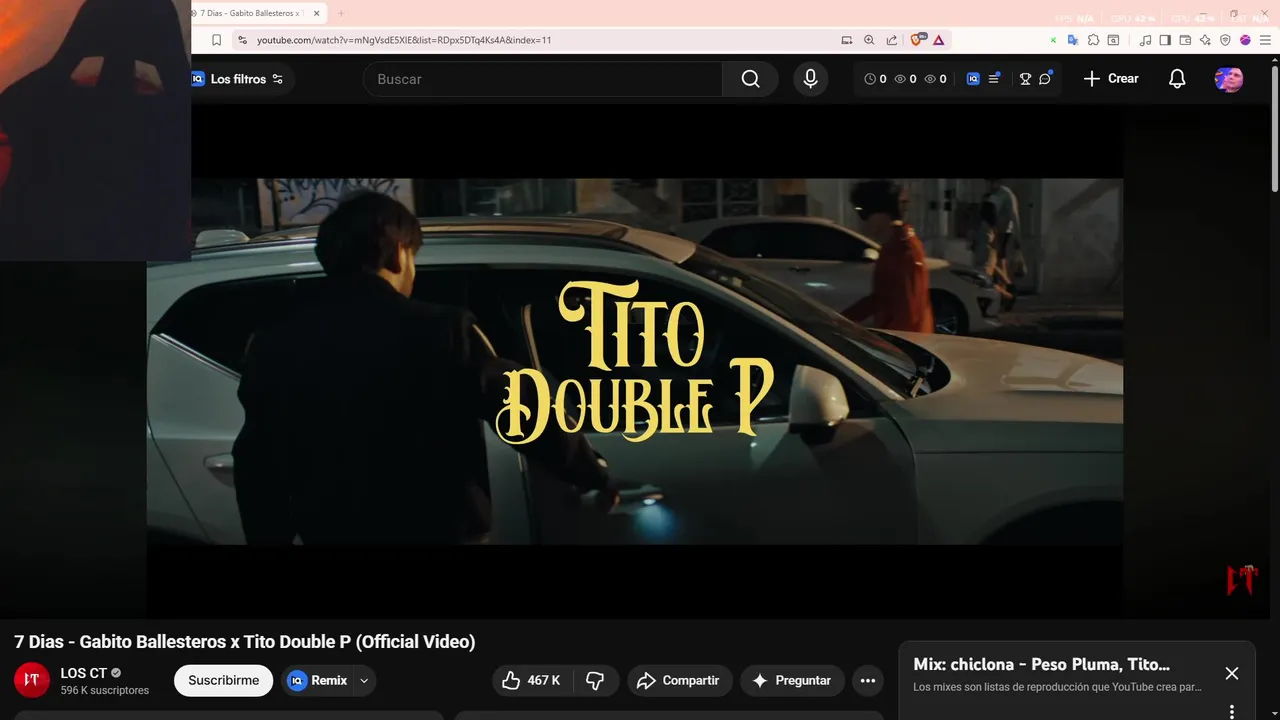Click the search magnifier button

(x=750, y=79)
